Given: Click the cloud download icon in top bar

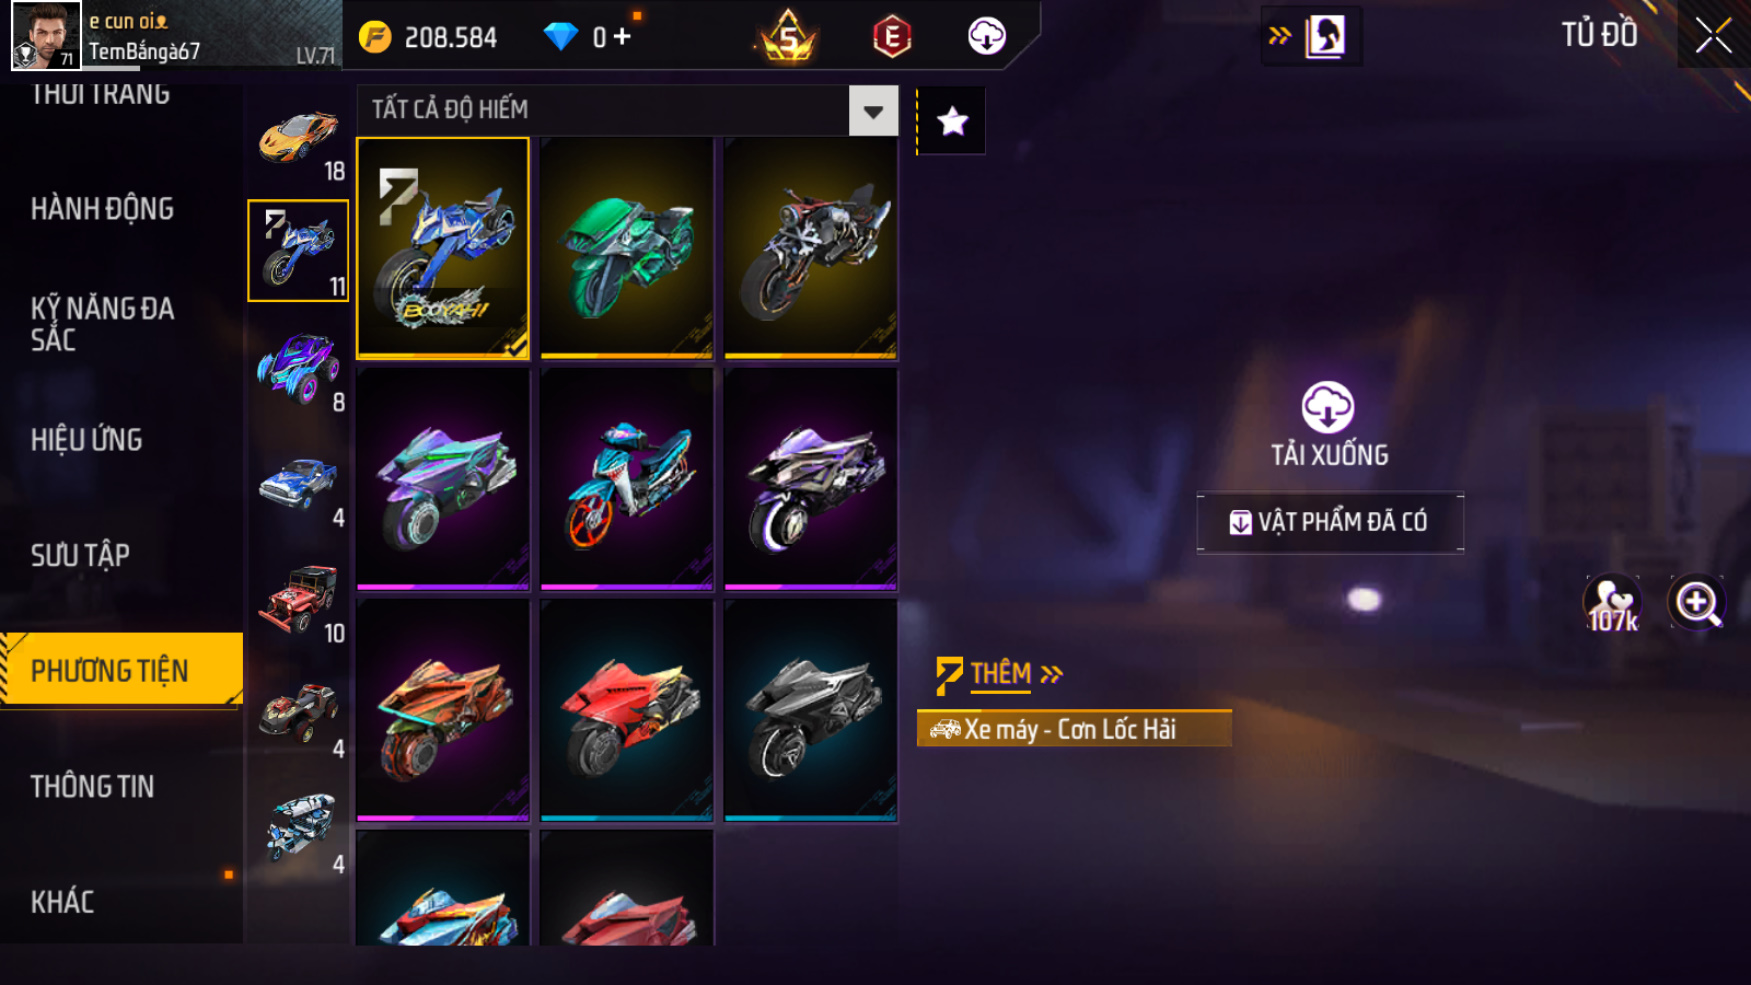Looking at the screenshot, I should click(x=986, y=36).
